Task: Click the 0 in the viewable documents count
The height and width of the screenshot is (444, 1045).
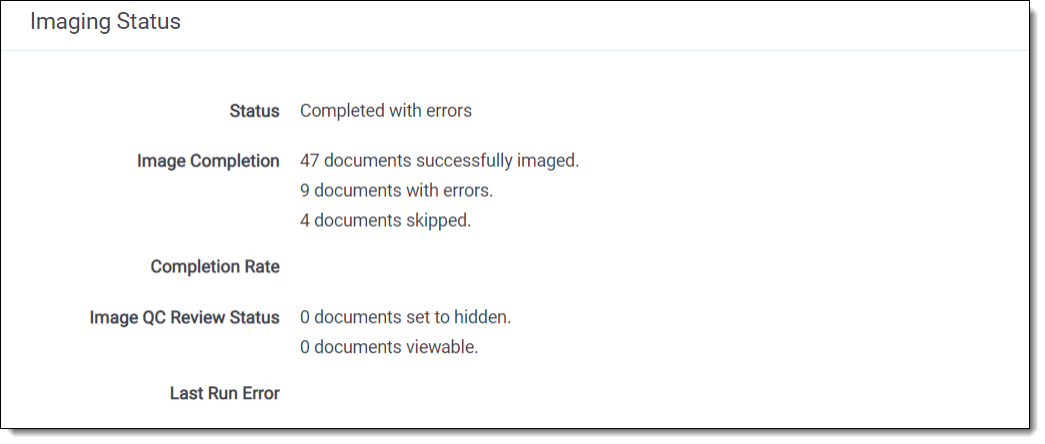Action: pyautogui.click(x=305, y=347)
